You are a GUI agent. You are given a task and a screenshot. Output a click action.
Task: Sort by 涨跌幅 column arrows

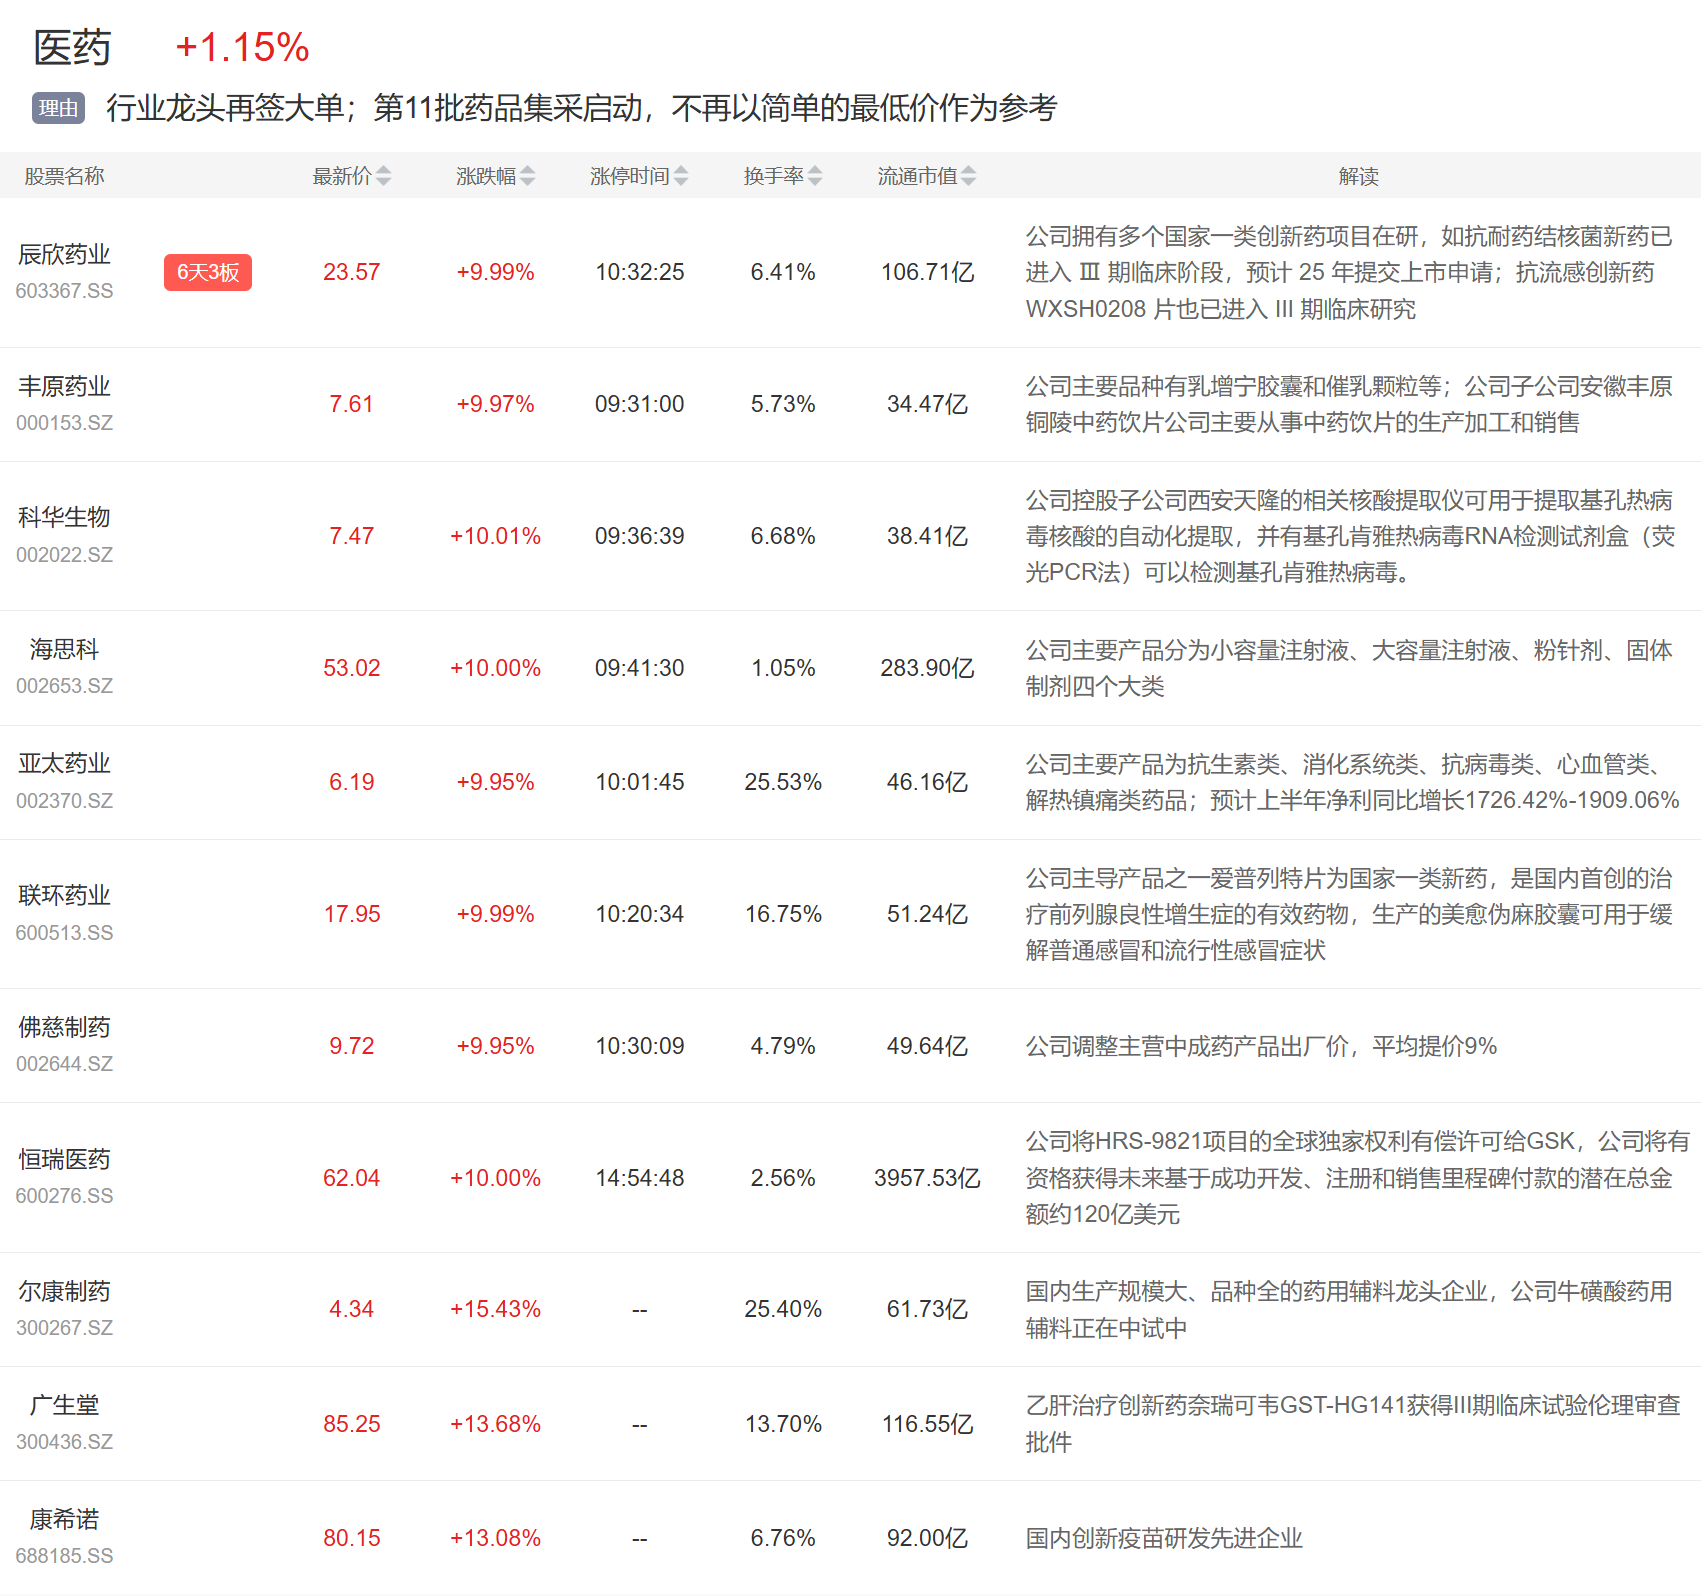527,176
